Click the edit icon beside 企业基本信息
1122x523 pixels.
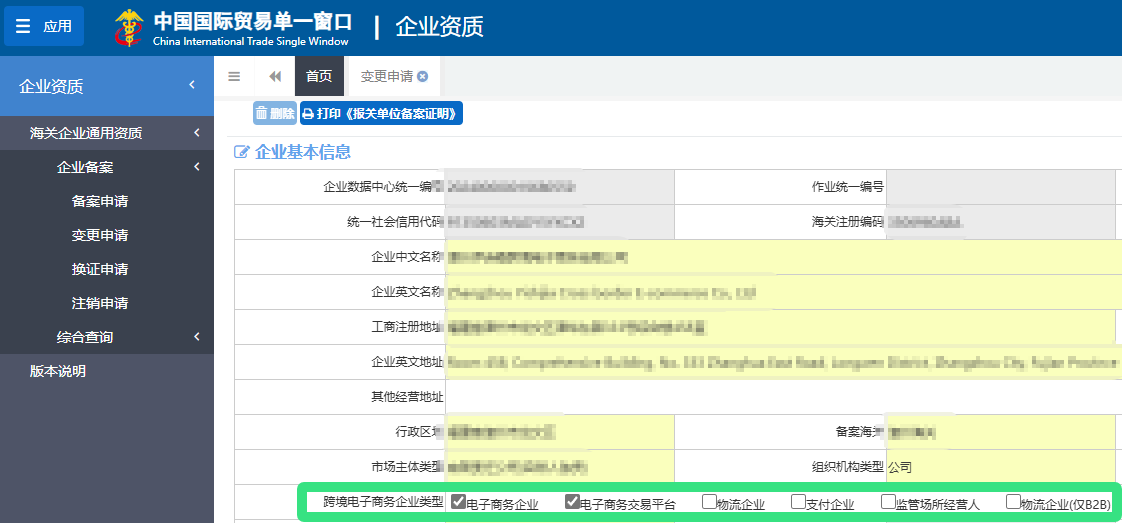(x=241, y=152)
